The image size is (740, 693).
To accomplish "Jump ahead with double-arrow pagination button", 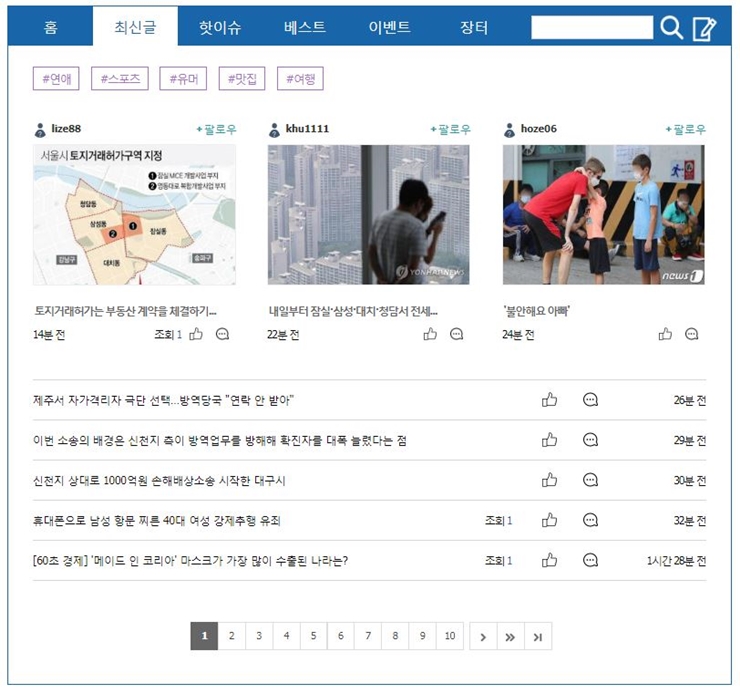I will tap(510, 636).
